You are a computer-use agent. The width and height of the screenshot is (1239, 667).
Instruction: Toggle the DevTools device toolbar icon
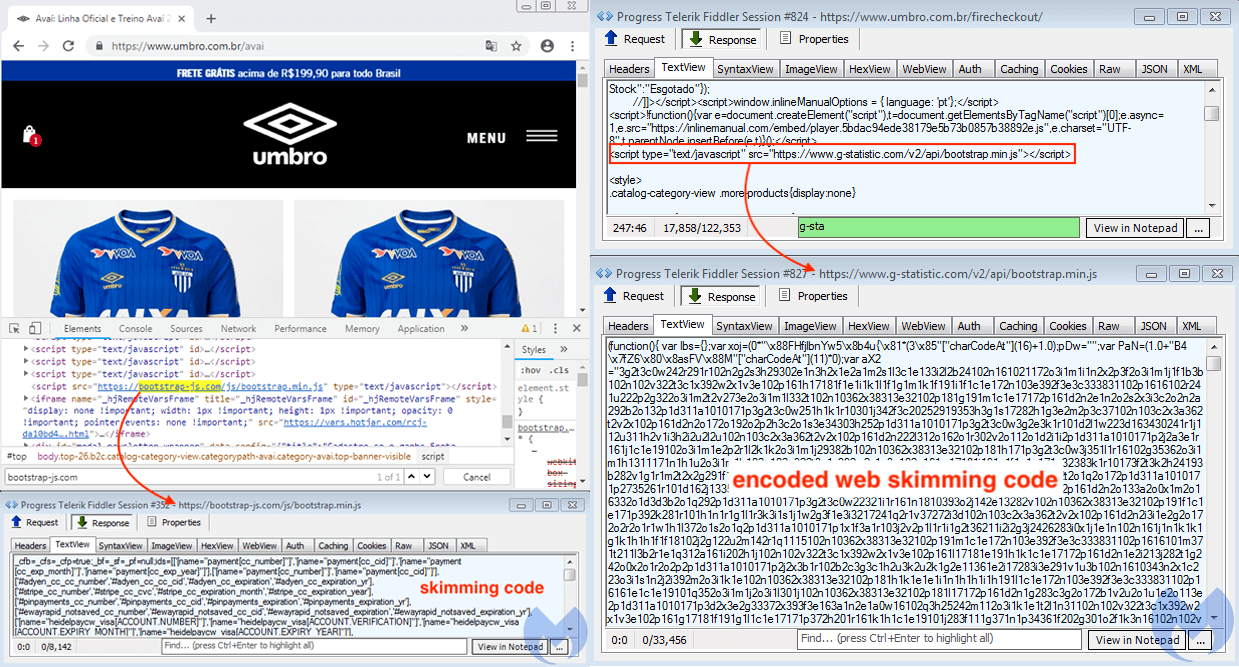pyautogui.click(x=35, y=328)
